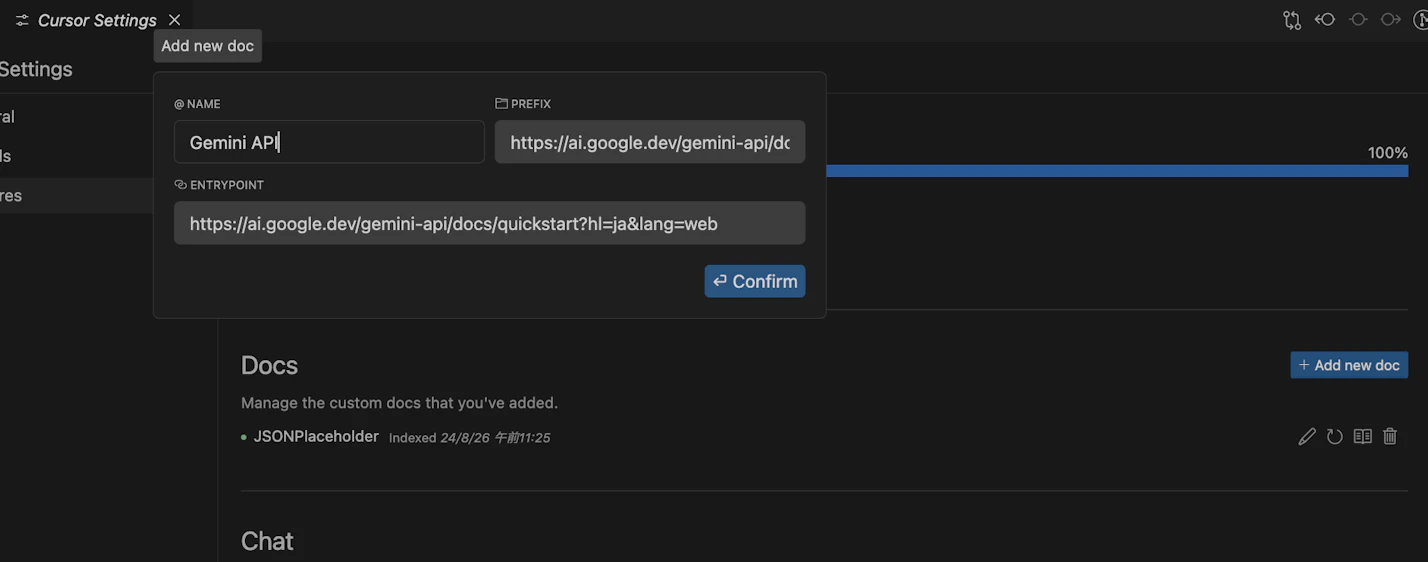Go to previous change arrow icon
The height and width of the screenshot is (562, 1428).
pyautogui.click(x=1325, y=20)
